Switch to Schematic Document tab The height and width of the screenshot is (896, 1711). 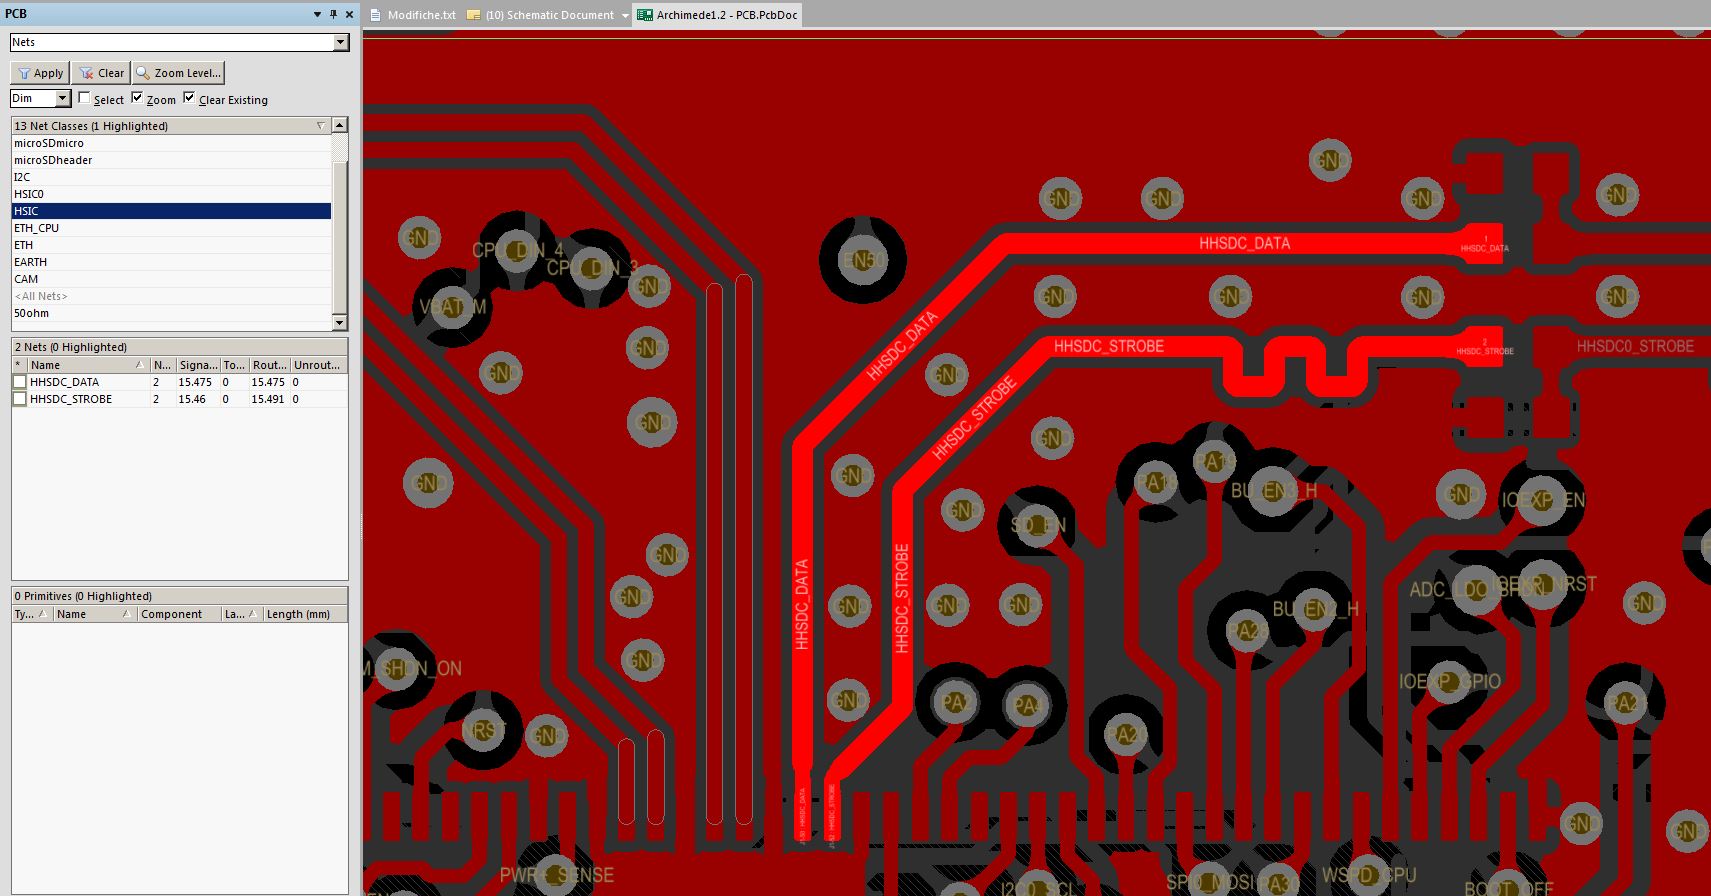coord(549,15)
